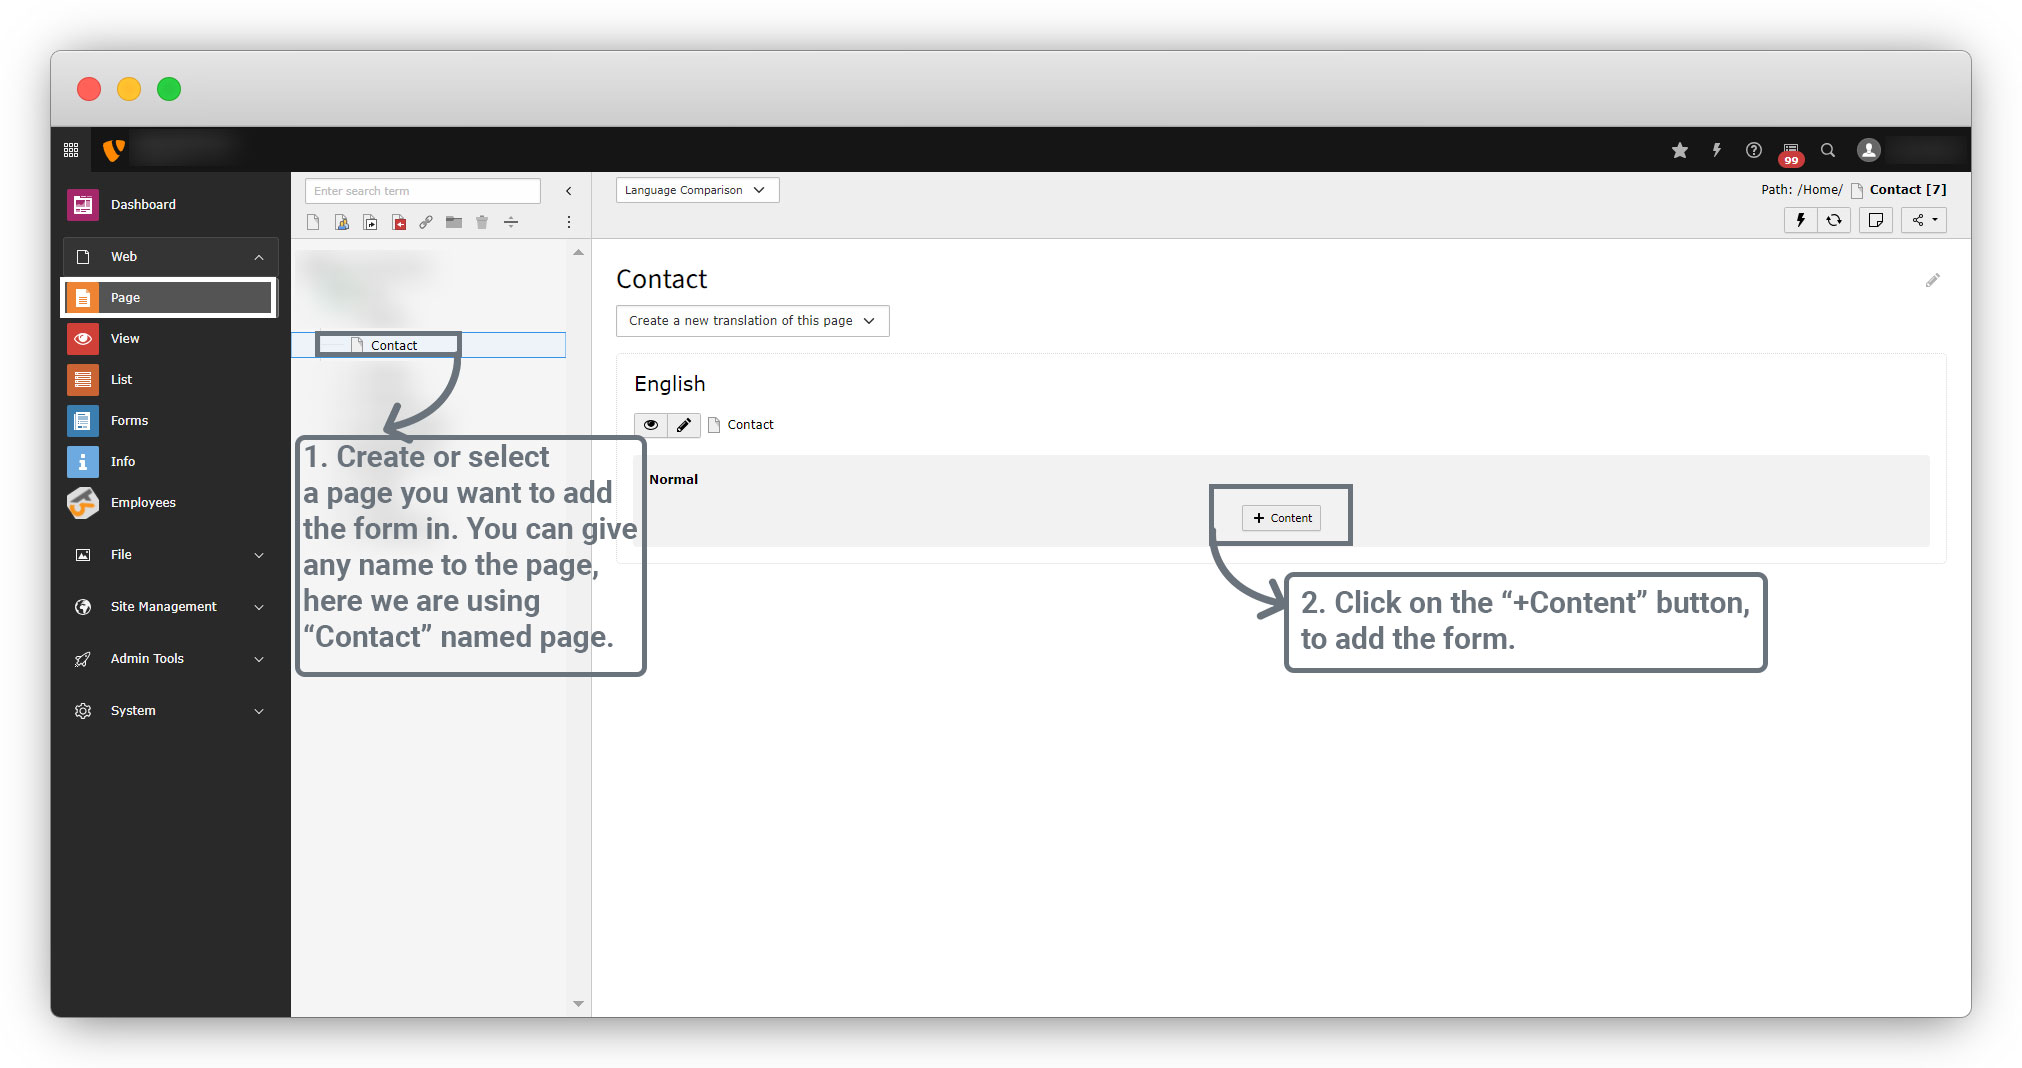Open the bookmarks star in top bar

point(1679,150)
